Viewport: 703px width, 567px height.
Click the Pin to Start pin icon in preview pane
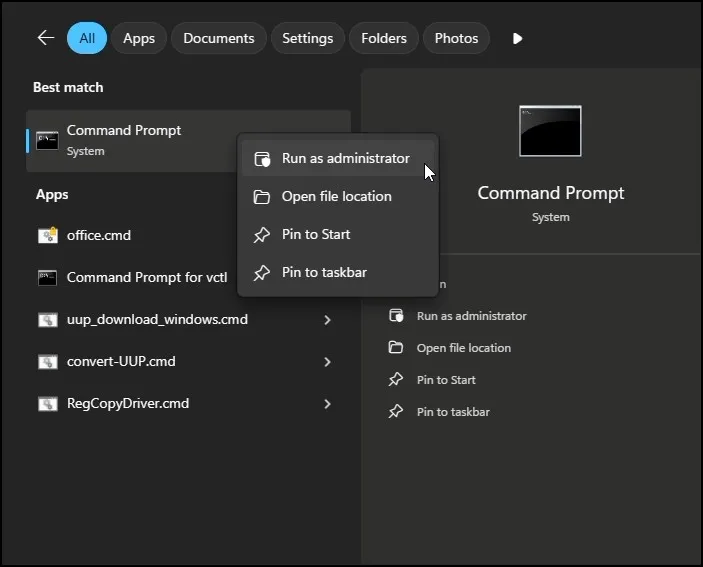395,380
